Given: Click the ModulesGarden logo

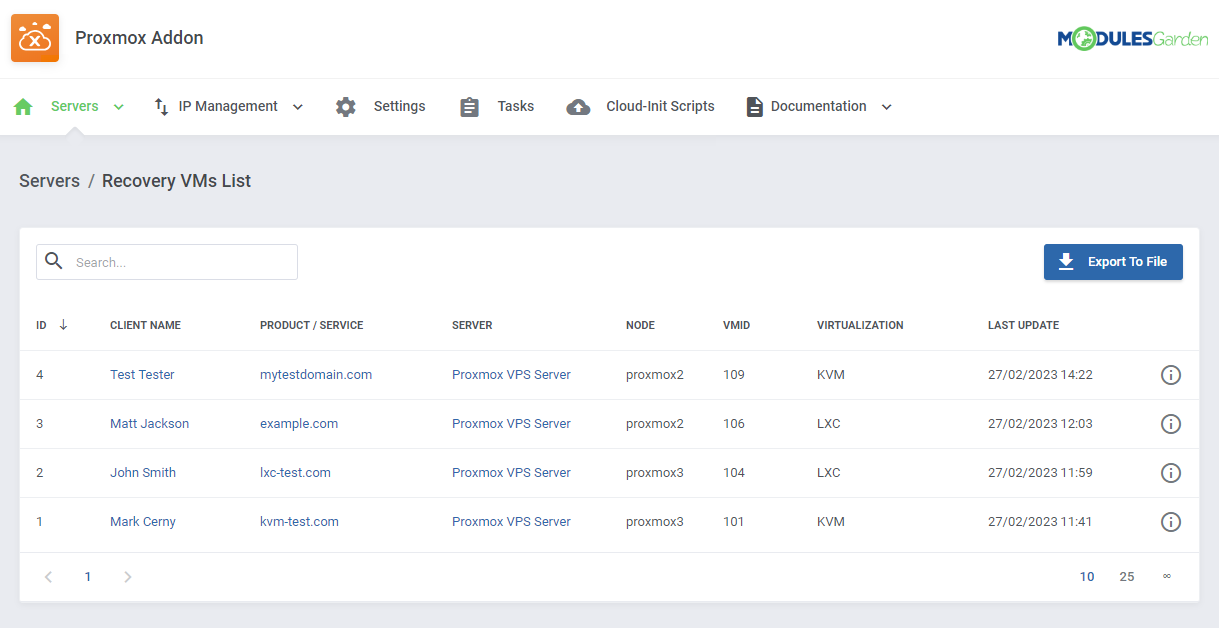Looking at the screenshot, I should pyautogui.click(x=1132, y=39).
